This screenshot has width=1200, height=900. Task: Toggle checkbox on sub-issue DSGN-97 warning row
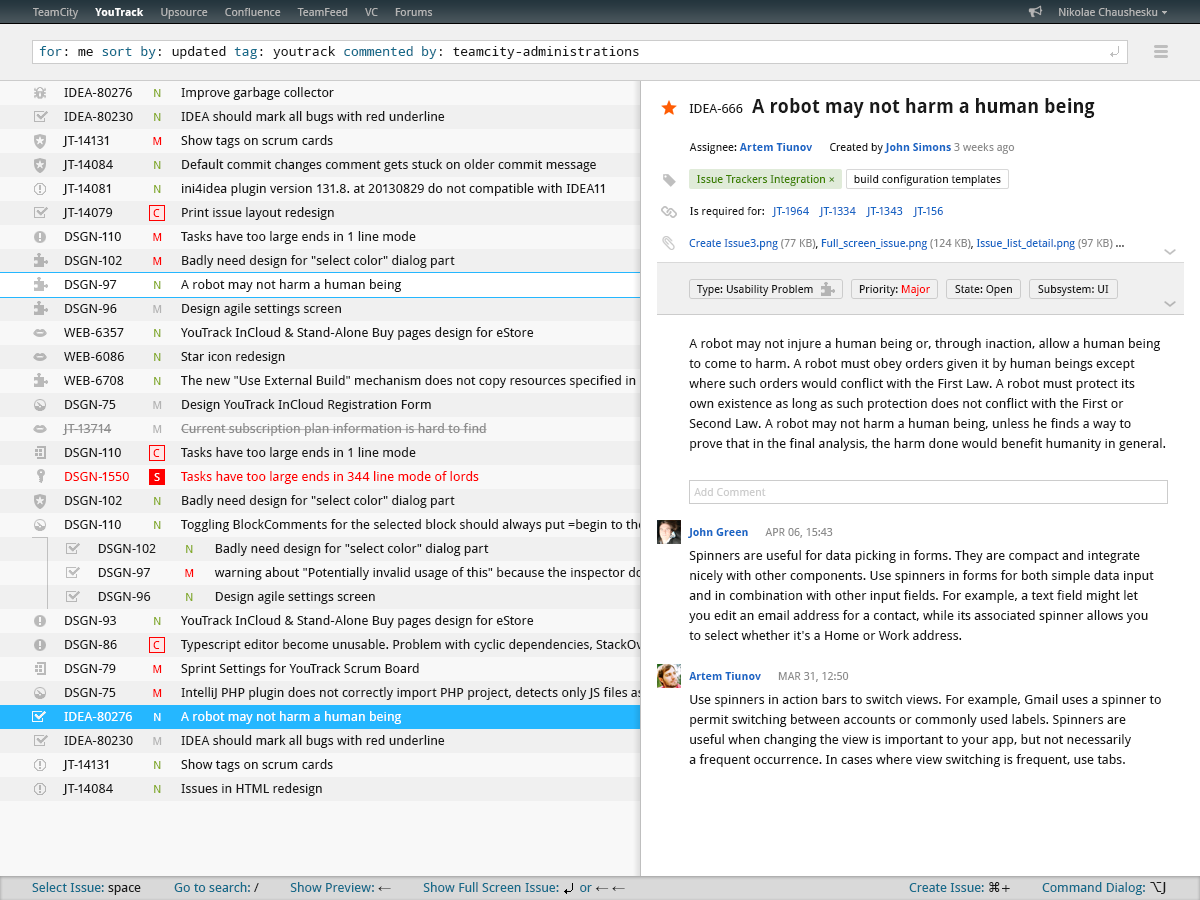72,572
